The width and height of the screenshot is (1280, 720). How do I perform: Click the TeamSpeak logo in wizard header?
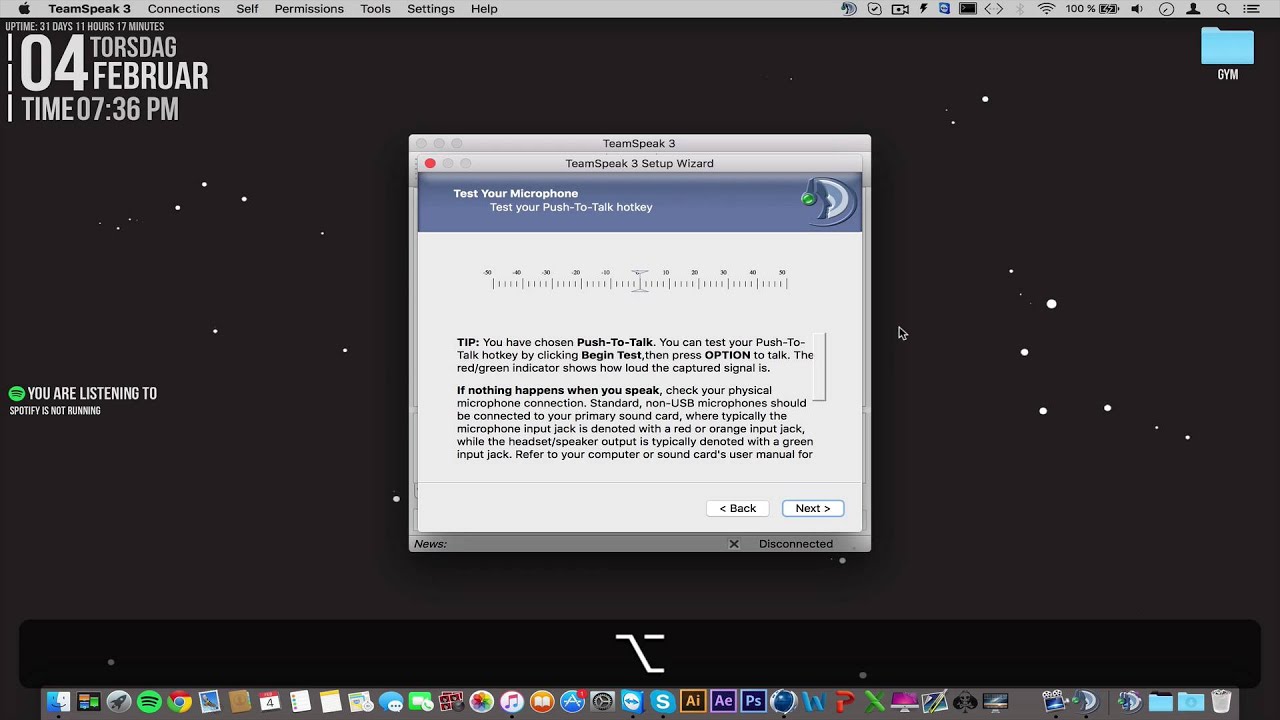tap(830, 200)
